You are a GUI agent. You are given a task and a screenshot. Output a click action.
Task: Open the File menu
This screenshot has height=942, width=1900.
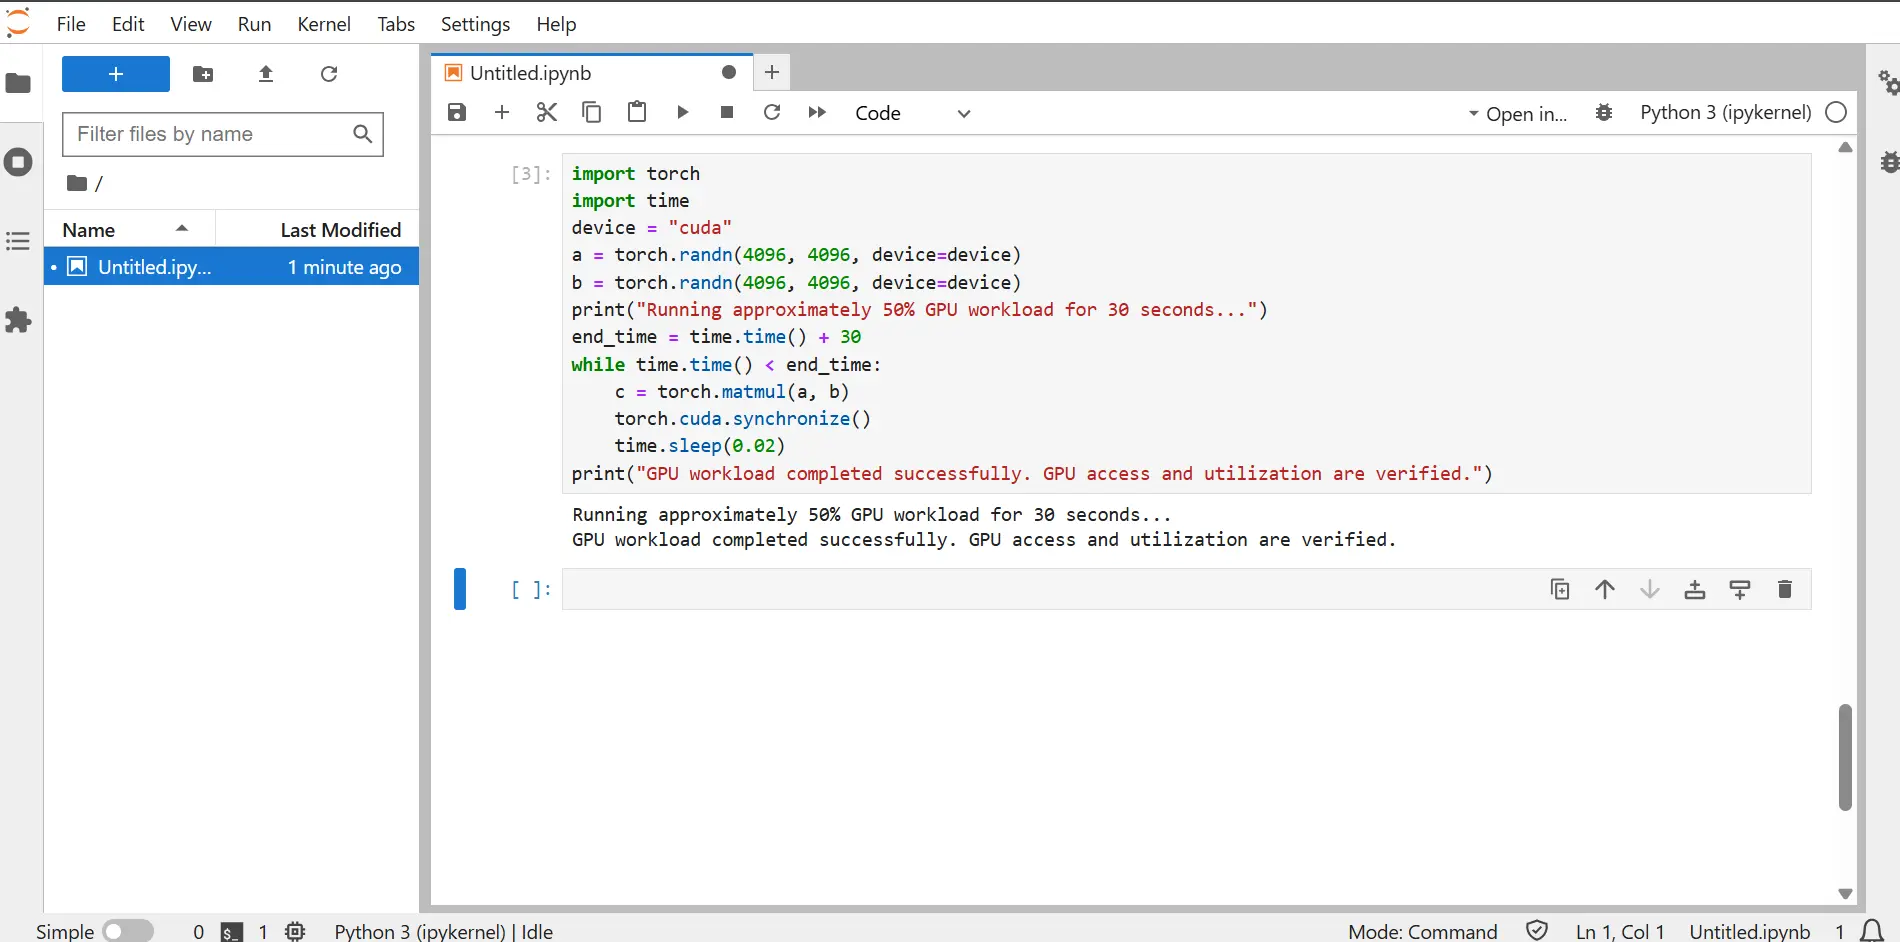pyautogui.click(x=71, y=24)
